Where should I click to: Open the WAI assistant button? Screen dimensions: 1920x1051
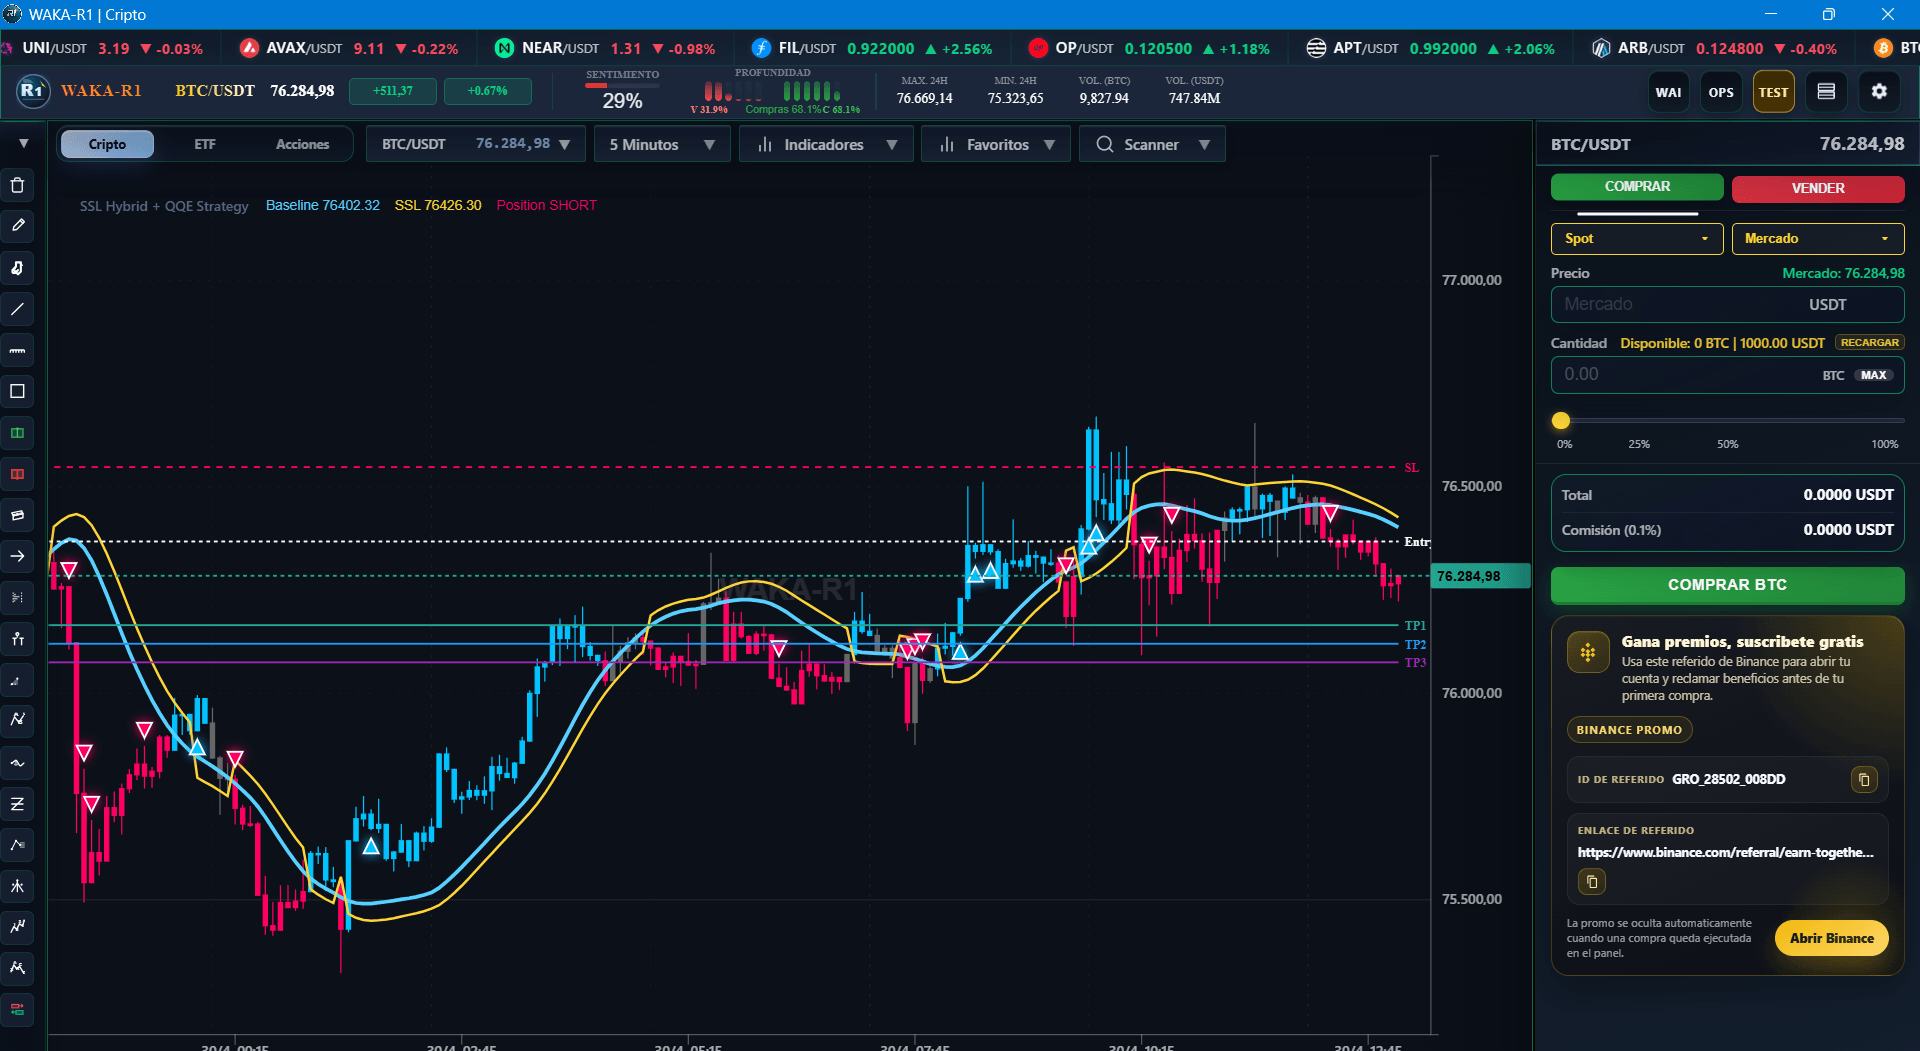click(x=1668, y=92)
